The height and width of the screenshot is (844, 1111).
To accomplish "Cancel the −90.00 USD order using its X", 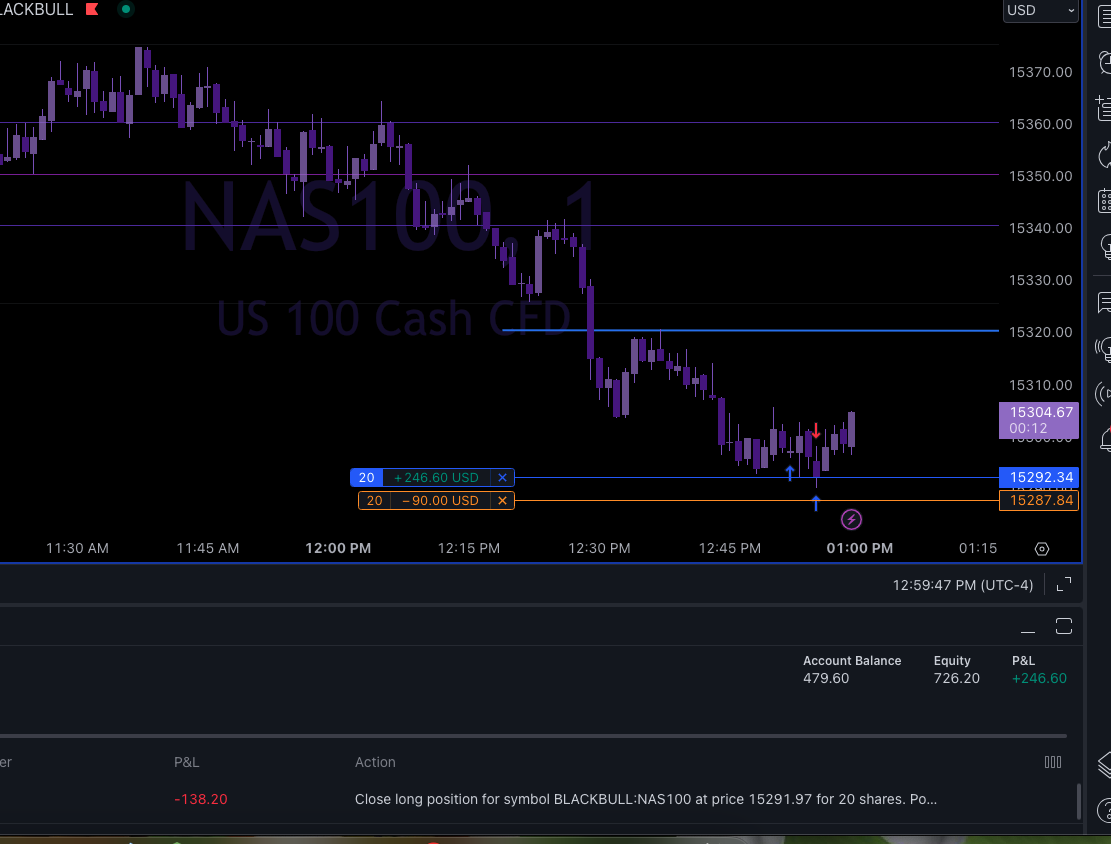I will point(502,500).
